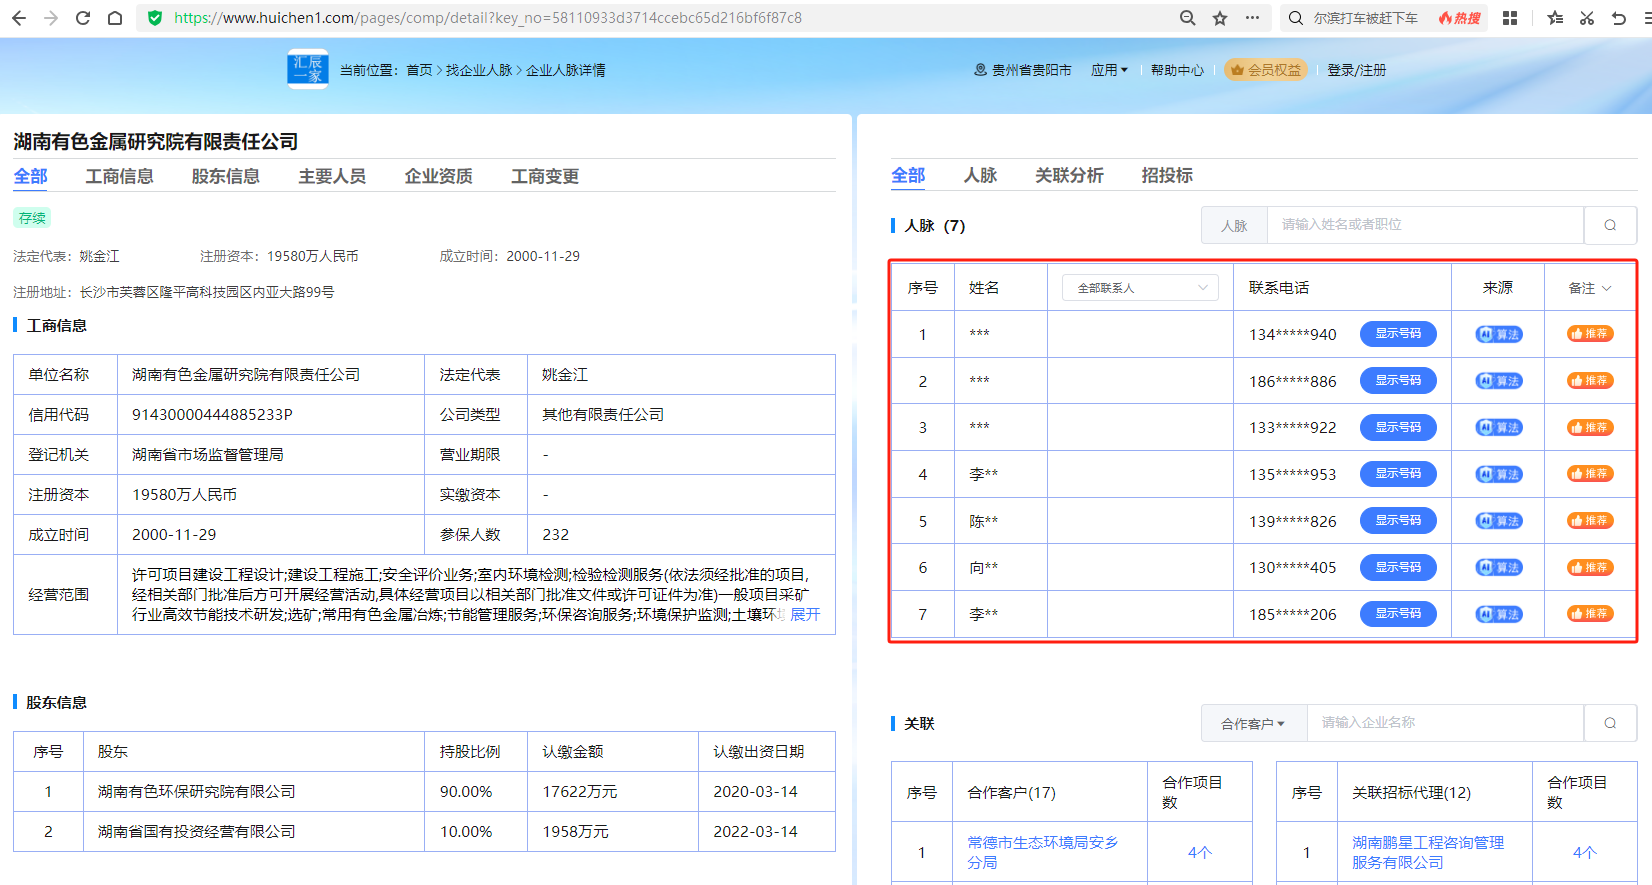This screenshot has width=1652, height=885.
Task: Open the 应用 dropdown menu
Action: click(1109, 70)
